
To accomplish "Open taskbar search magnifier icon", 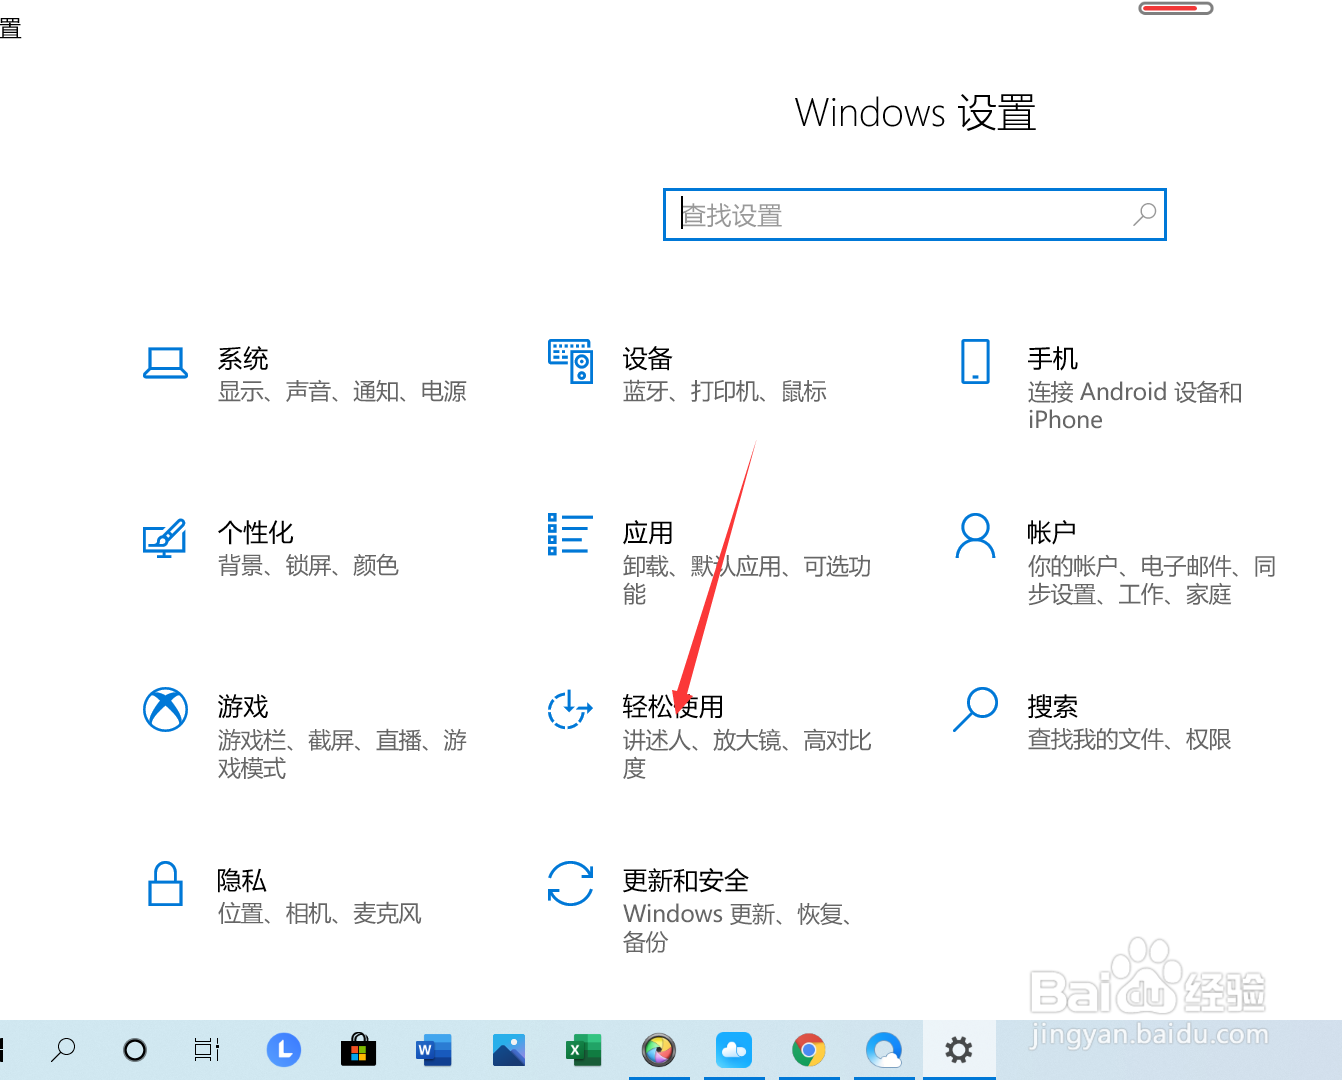I will pyautogui.click(x=63, y=1050).
